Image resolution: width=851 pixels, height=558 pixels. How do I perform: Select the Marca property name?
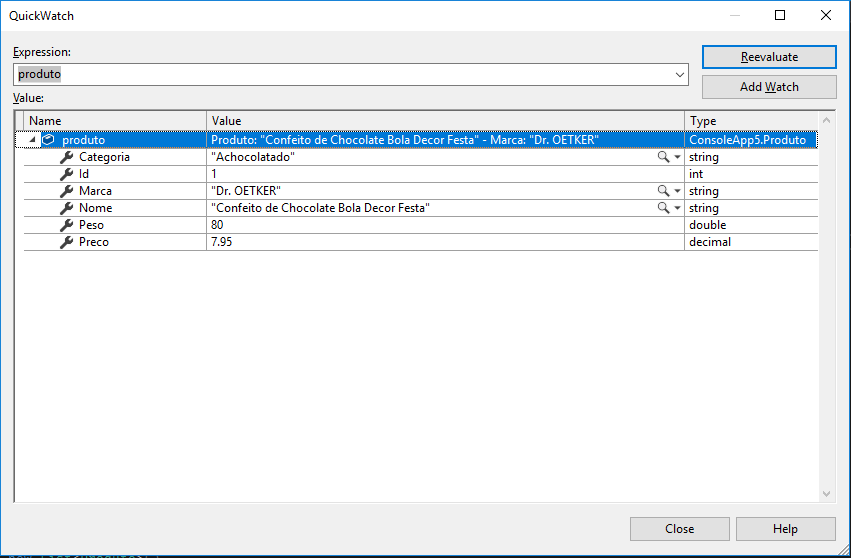tap(96, 191)
